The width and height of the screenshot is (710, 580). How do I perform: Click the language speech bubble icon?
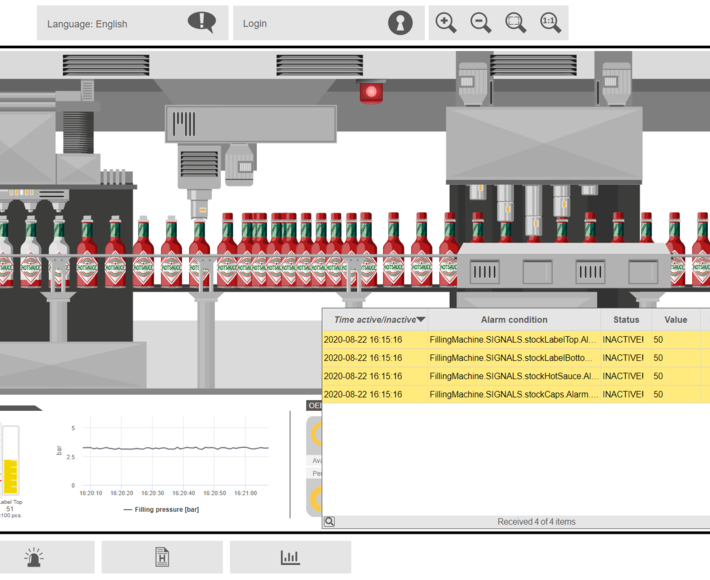[201, 22]
